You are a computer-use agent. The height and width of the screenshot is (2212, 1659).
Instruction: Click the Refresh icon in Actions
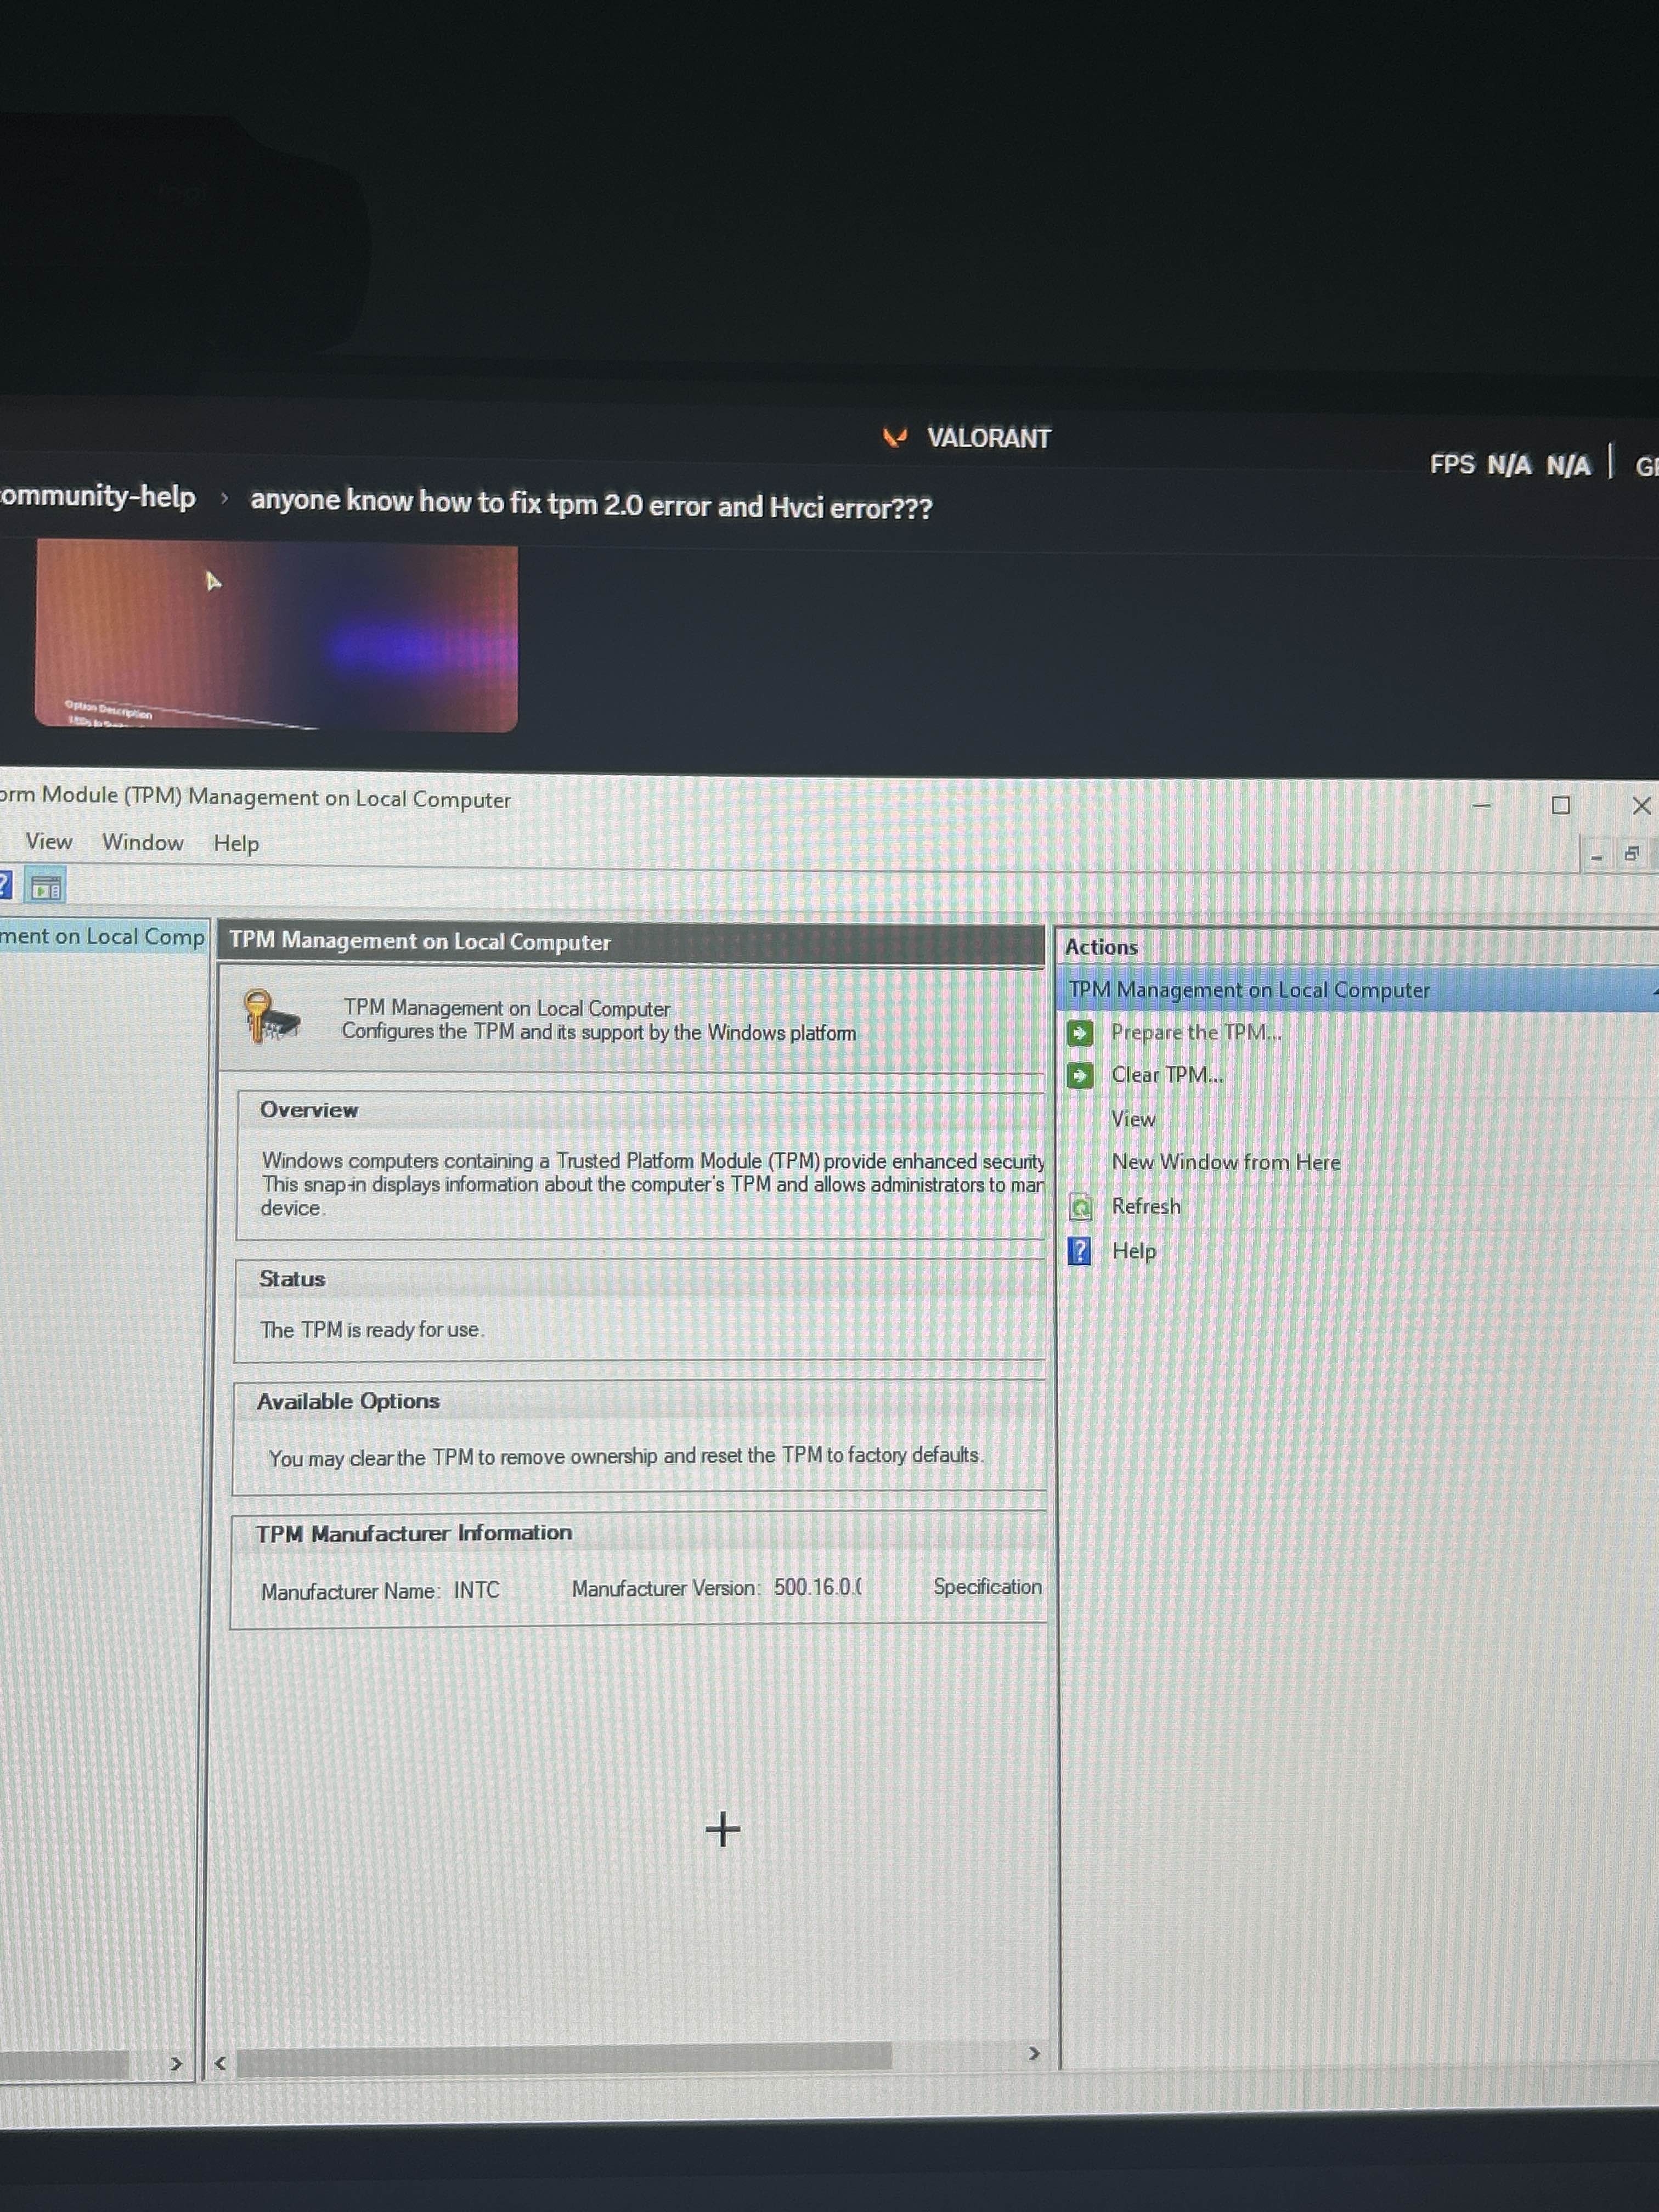click(1080, 1207)
